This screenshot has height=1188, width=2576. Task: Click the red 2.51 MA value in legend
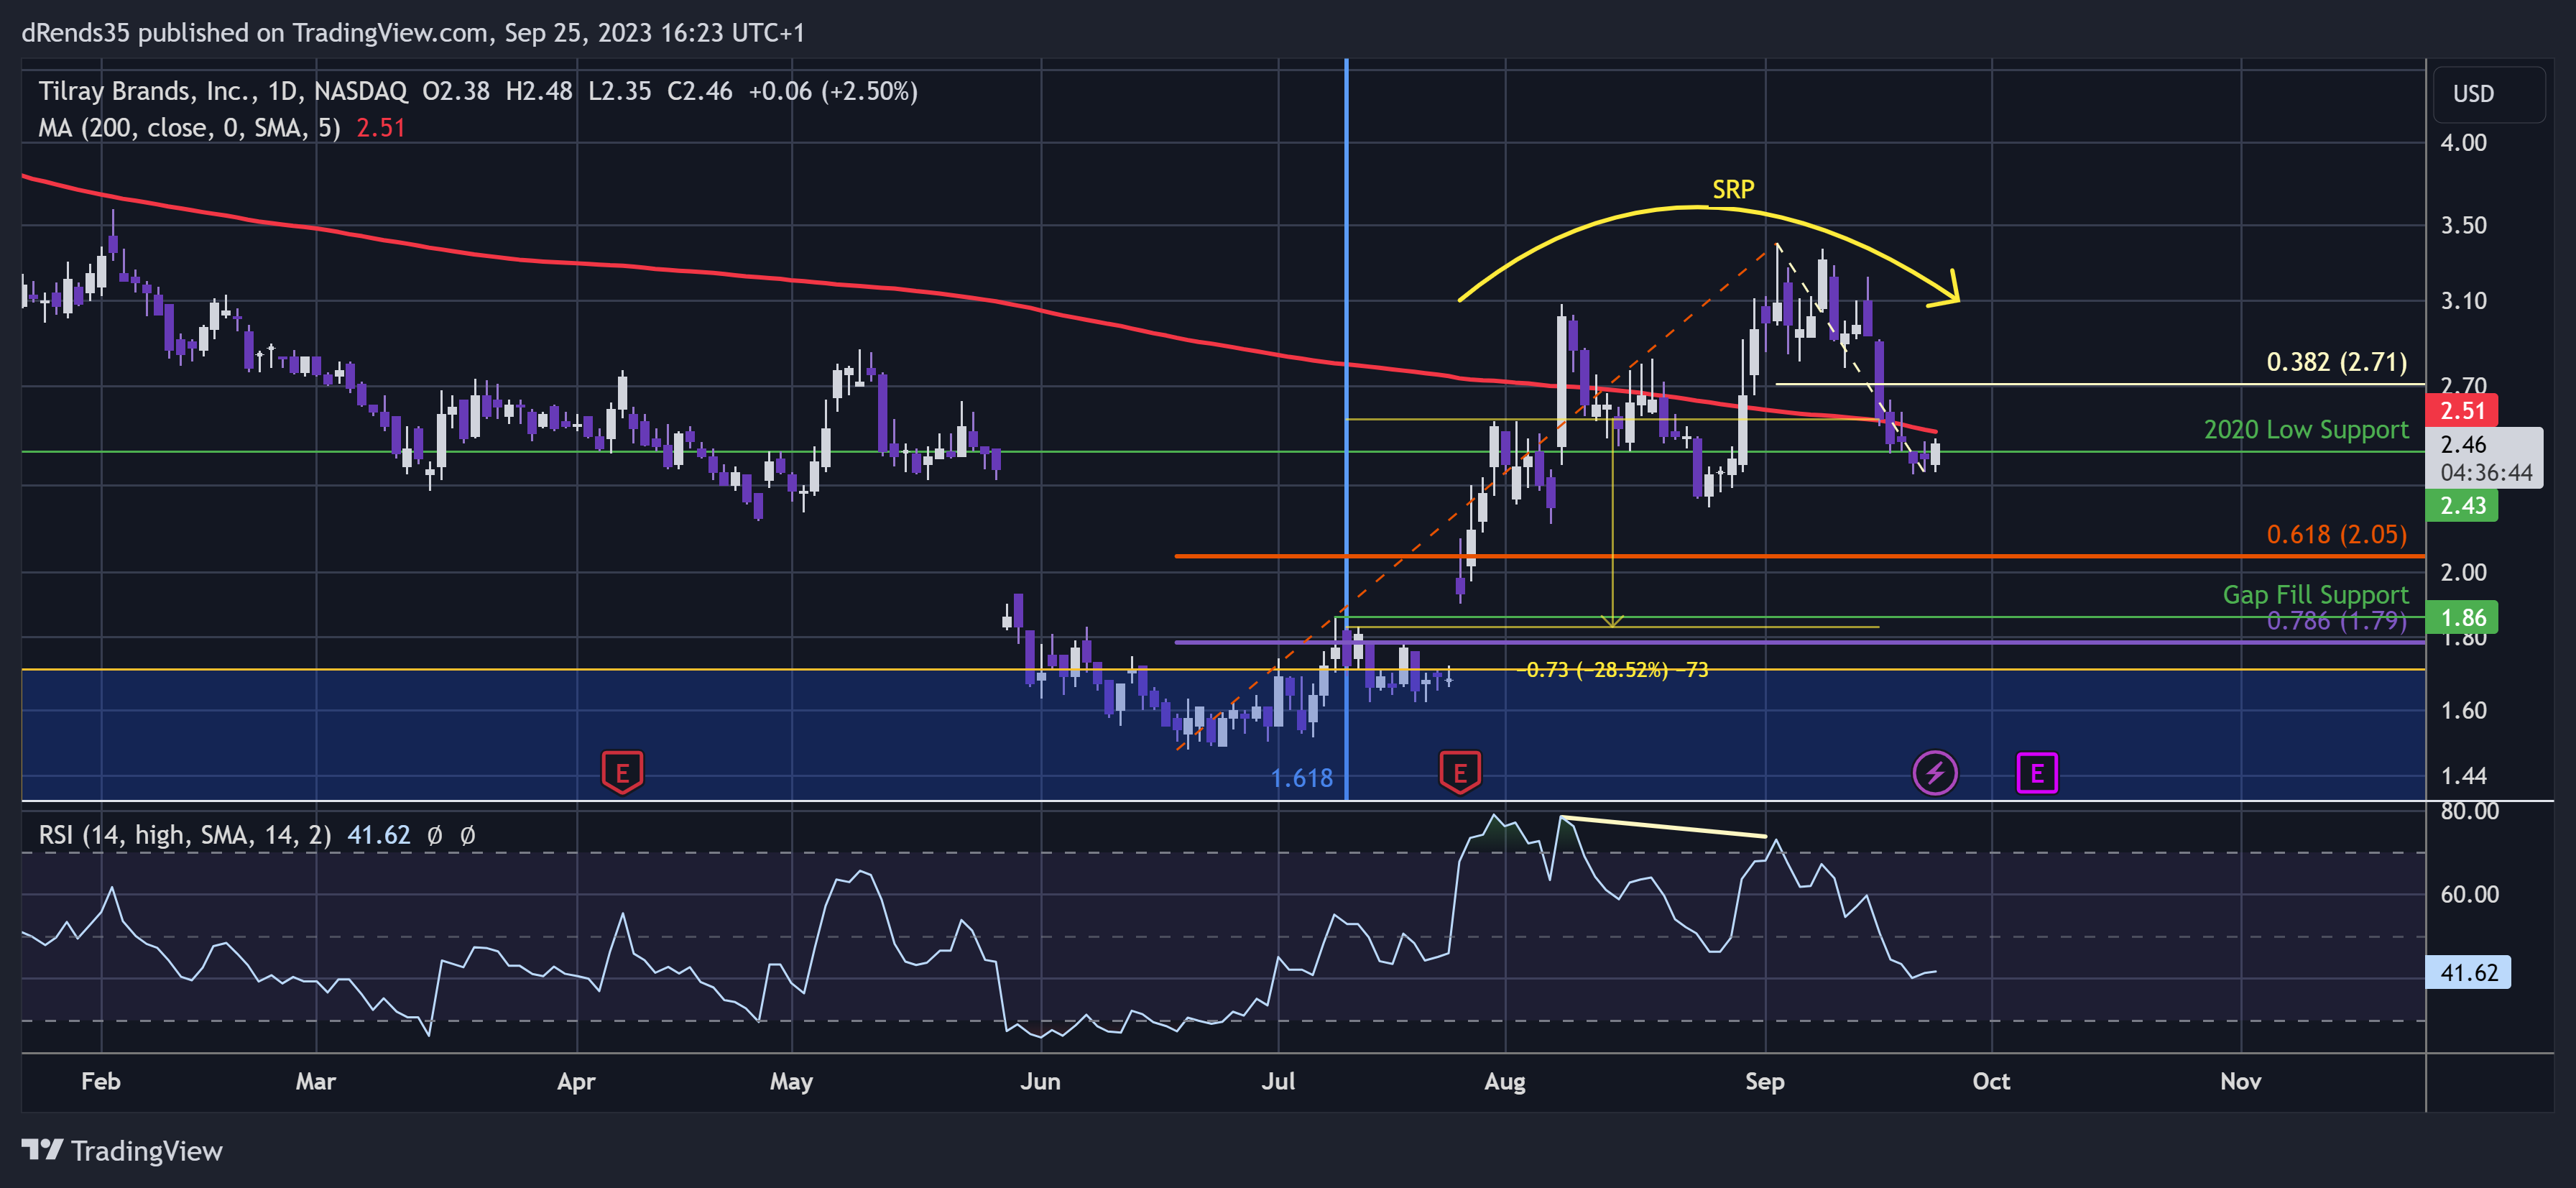[x=381, y=128]
